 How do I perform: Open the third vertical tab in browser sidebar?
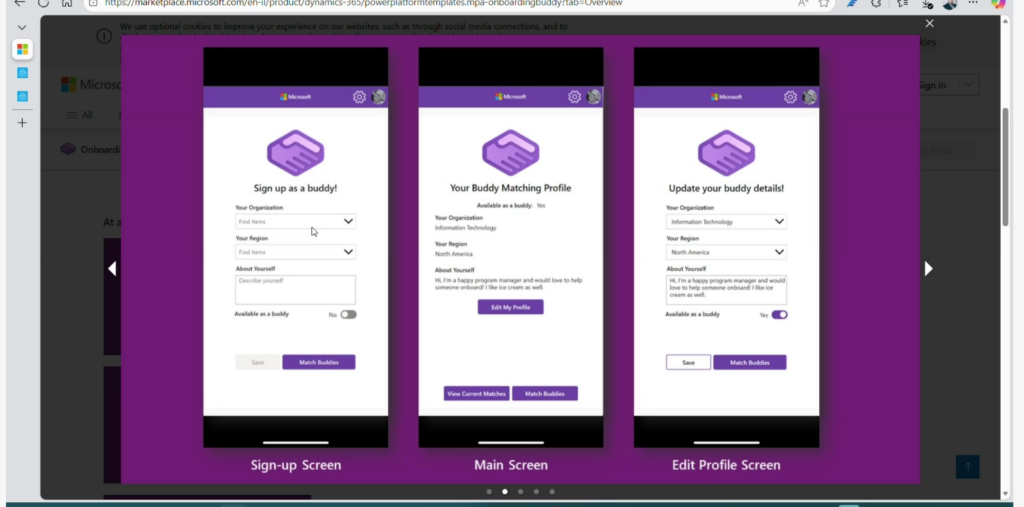coord(22,96)
